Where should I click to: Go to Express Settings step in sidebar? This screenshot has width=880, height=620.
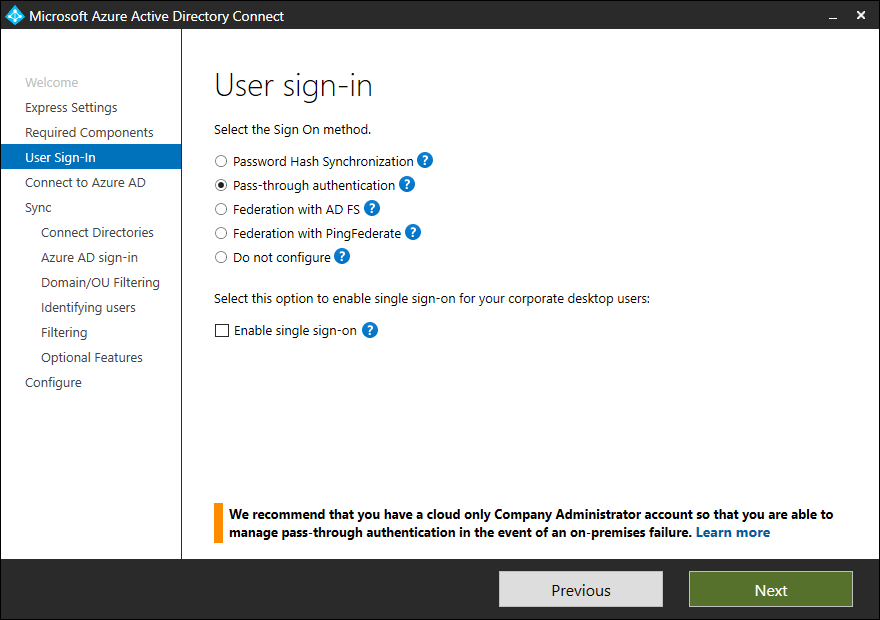pos(71,108)
